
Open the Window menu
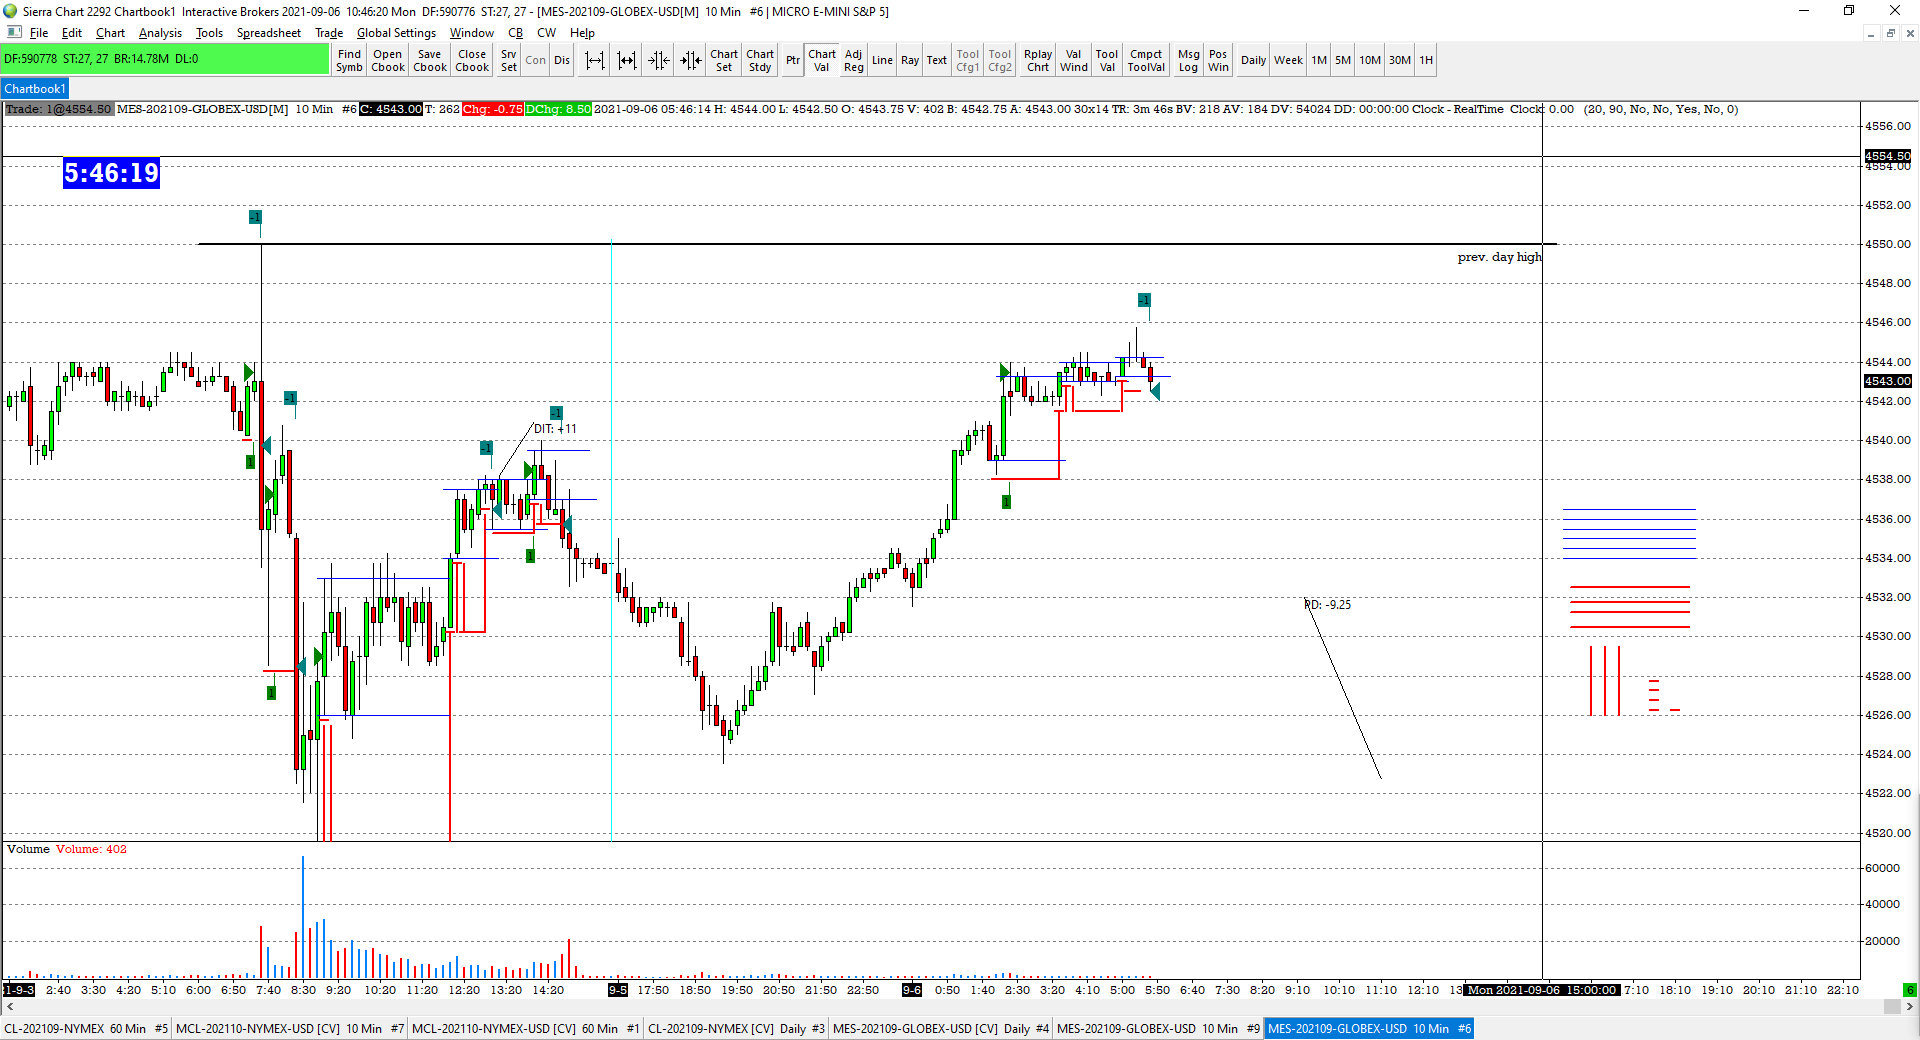point(471,33)
